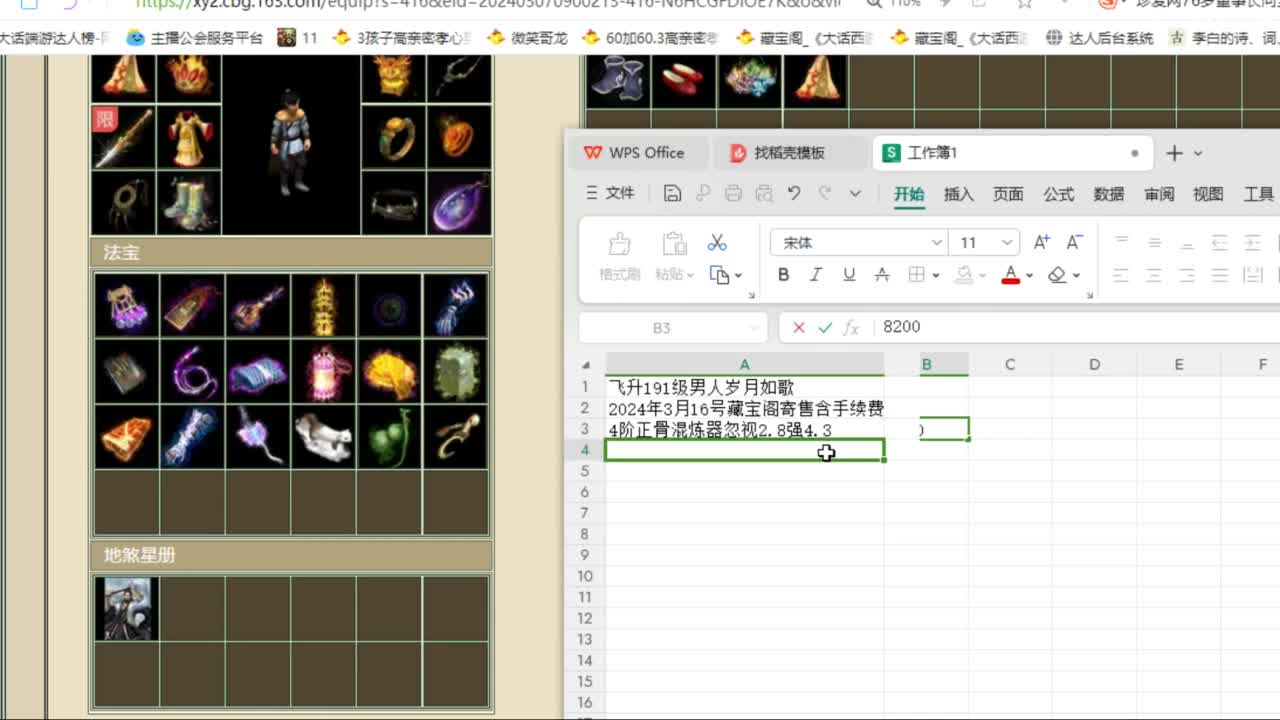
Task: Increase font size with A+ icon
Action: (x=1042, y=243)
